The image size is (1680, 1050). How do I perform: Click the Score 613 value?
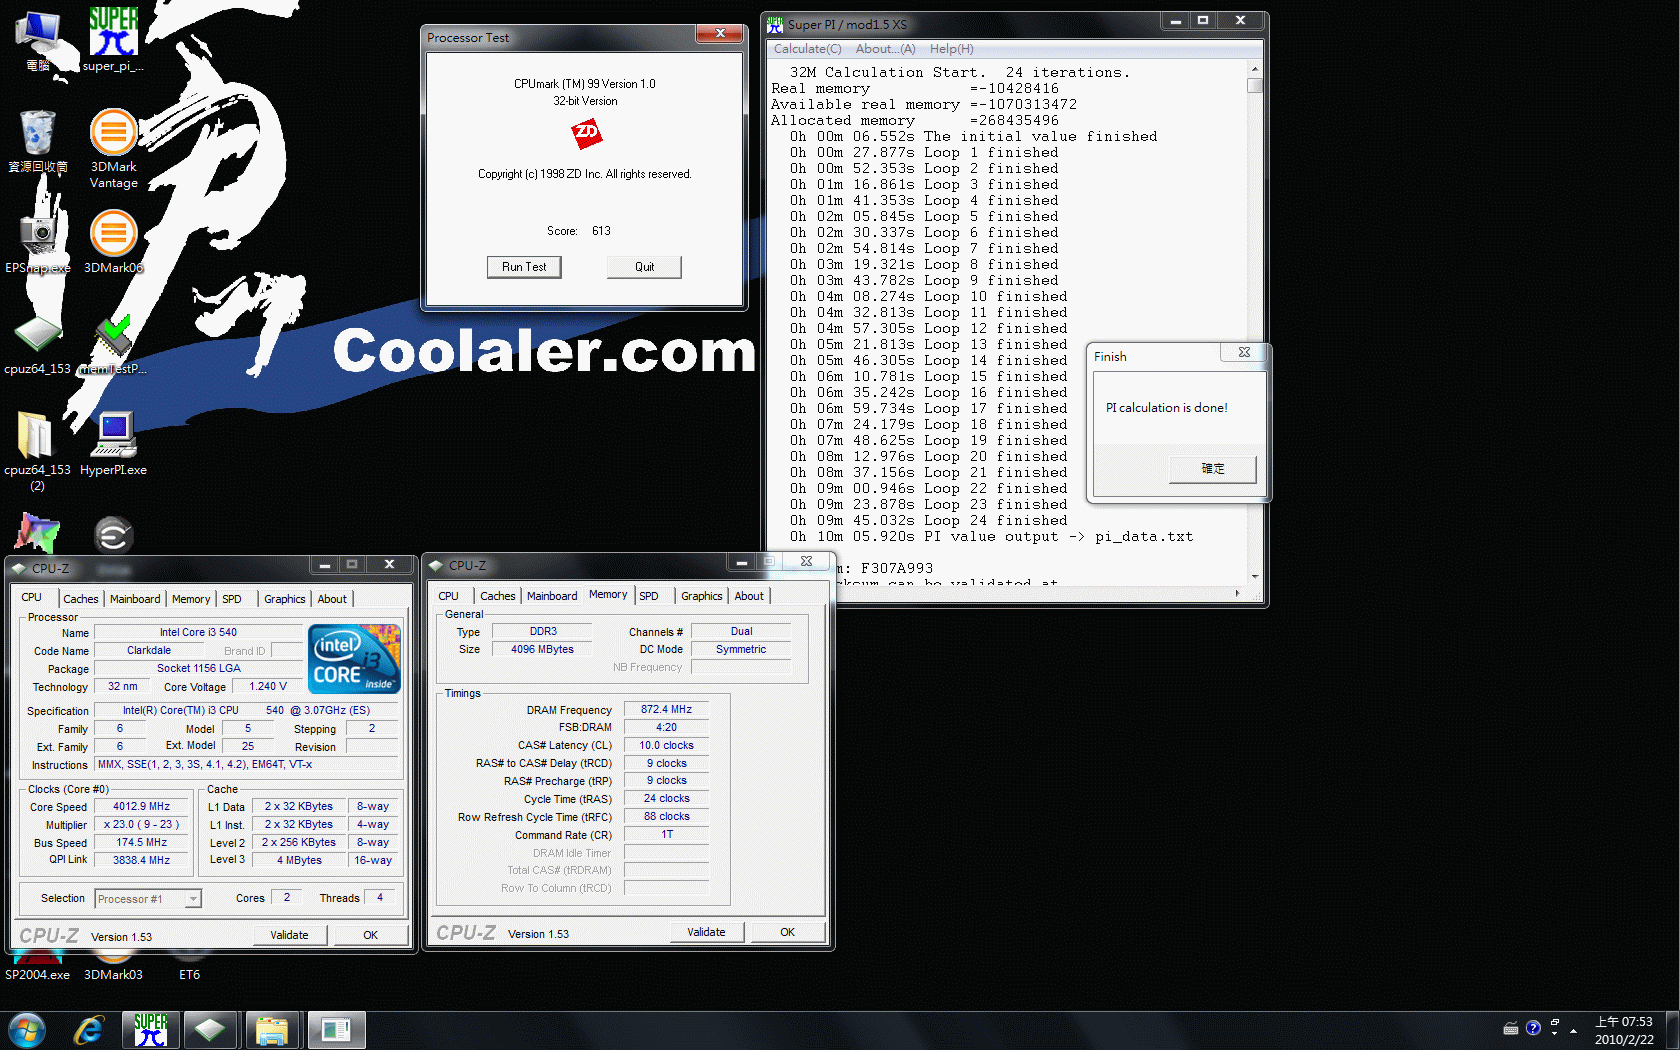pos(601,231)
